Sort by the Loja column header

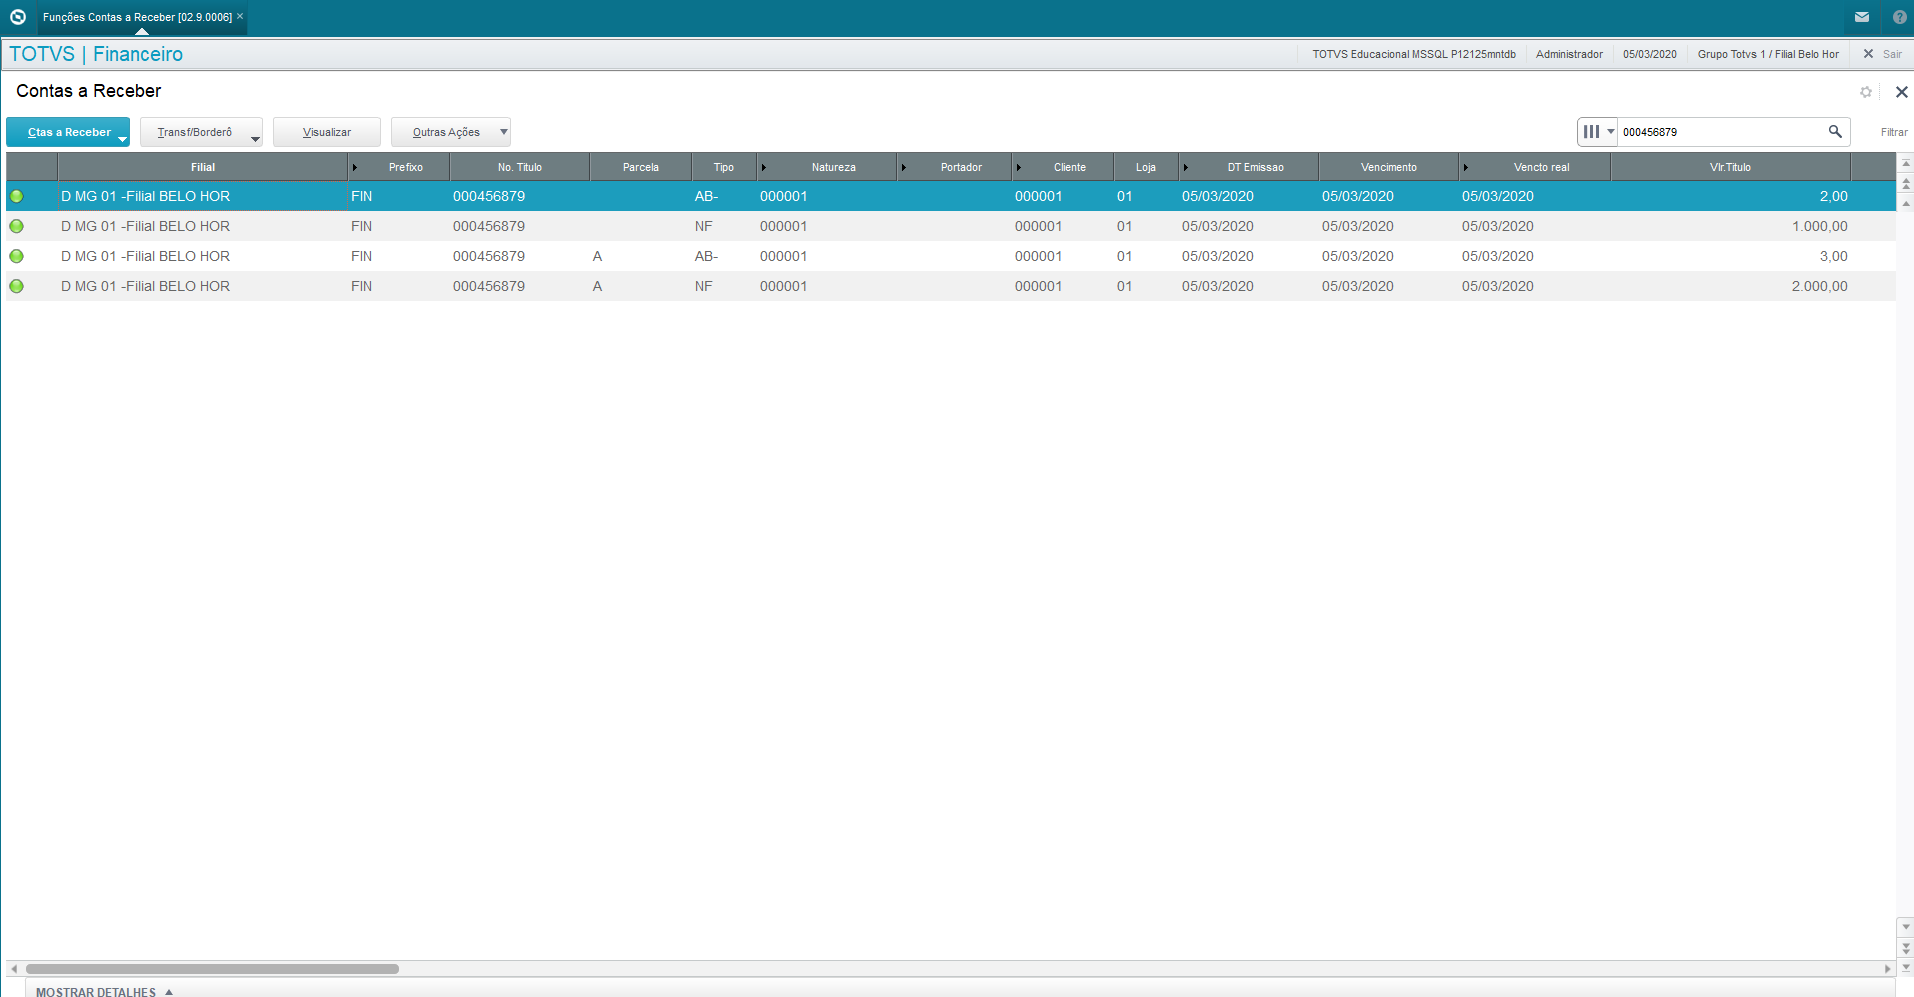coord(1146,167)
